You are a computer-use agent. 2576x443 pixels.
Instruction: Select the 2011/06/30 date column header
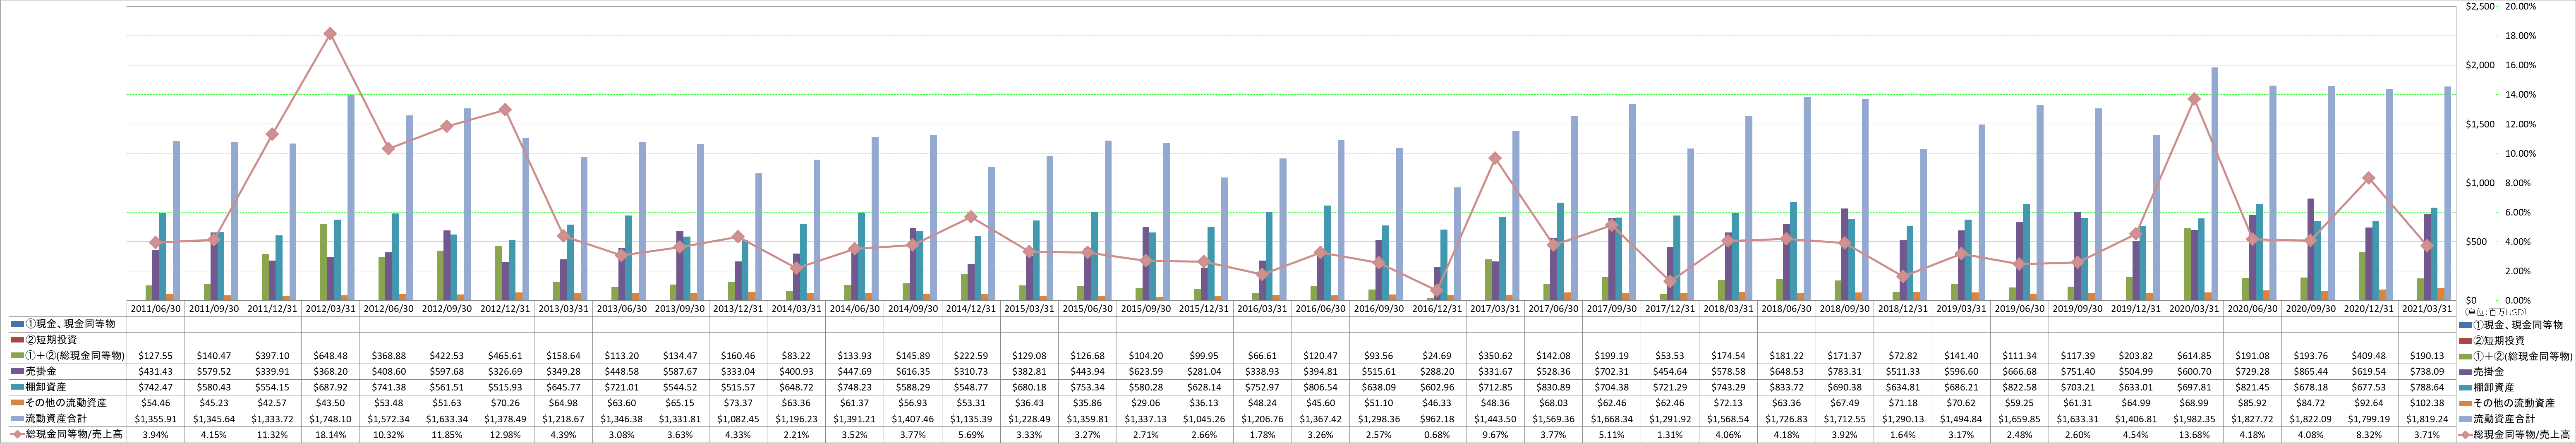[x=155, y=309]
